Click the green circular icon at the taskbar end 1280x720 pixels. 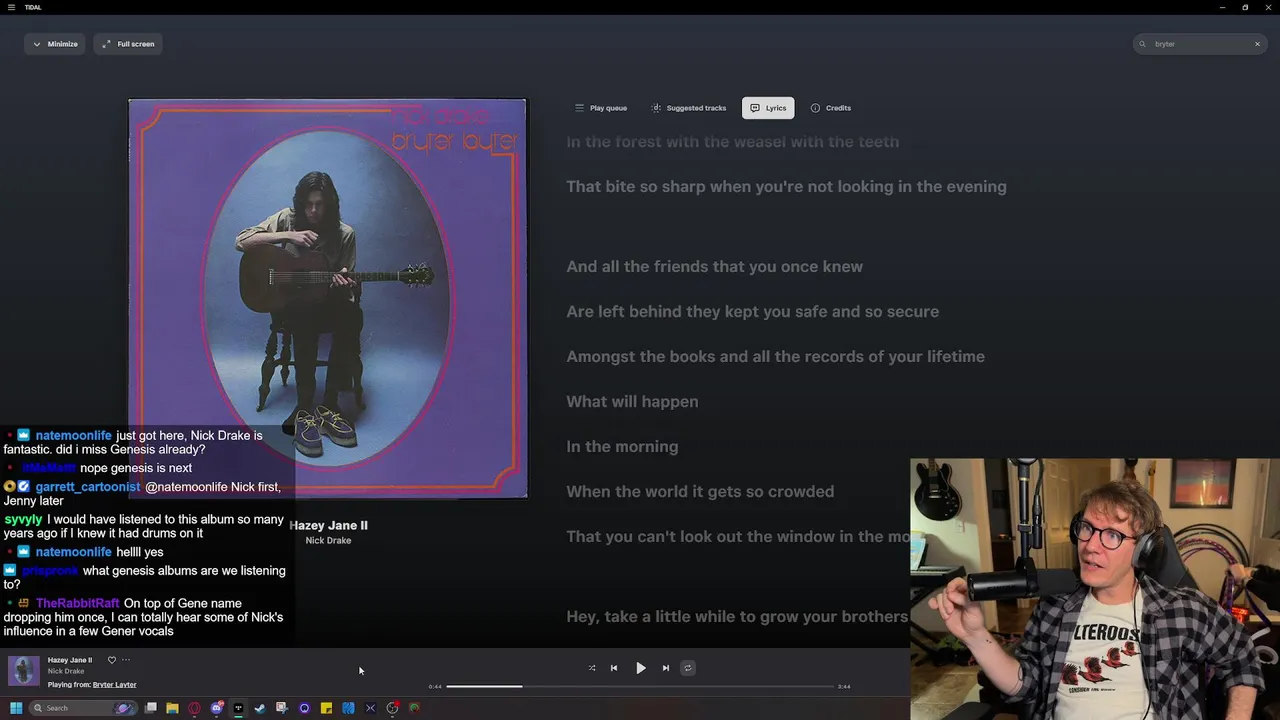[x=414, y=708]
